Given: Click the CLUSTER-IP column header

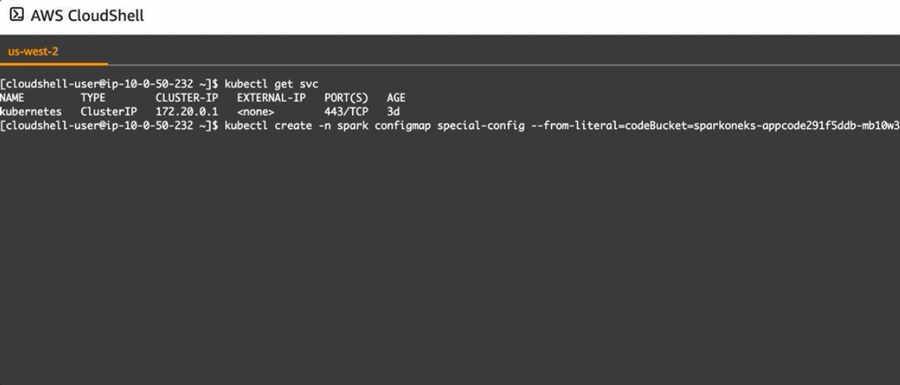Looking at the screenshot, I should 187,98.
